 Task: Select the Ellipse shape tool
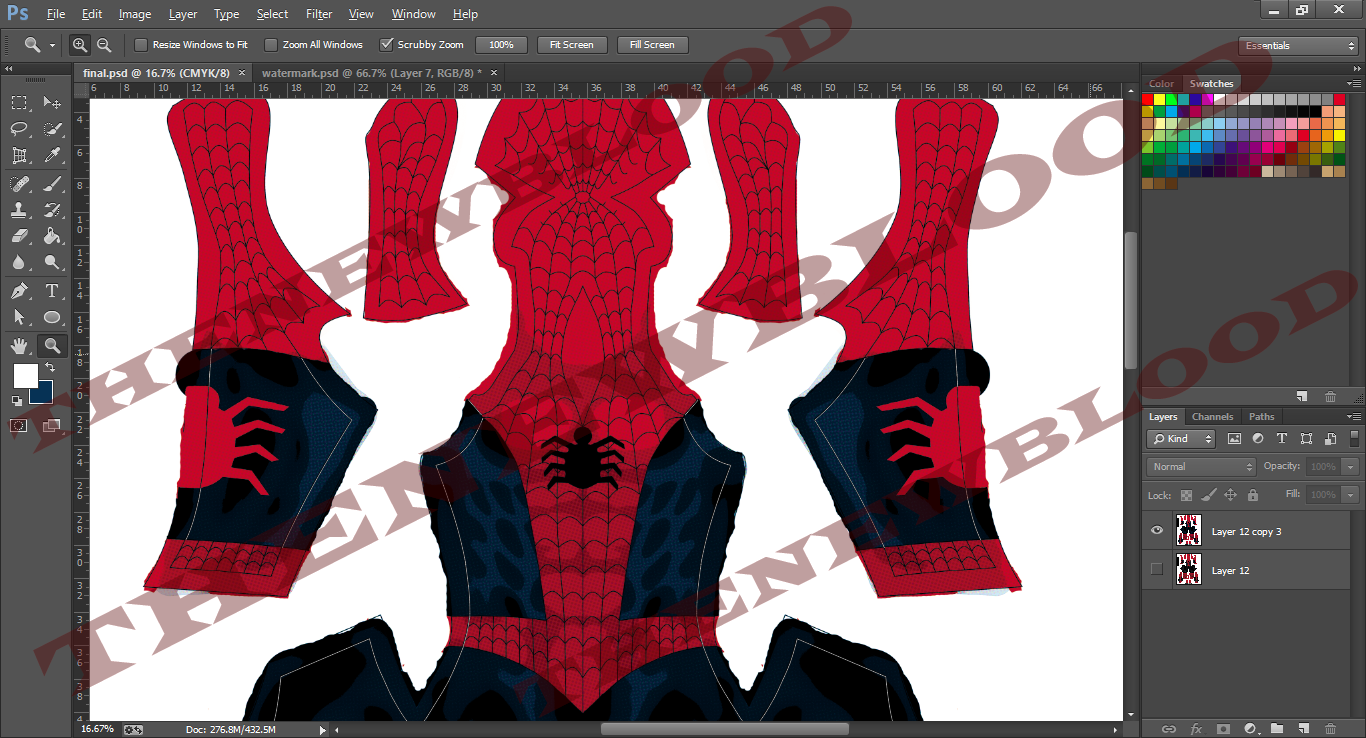click(x=52, y=318)
